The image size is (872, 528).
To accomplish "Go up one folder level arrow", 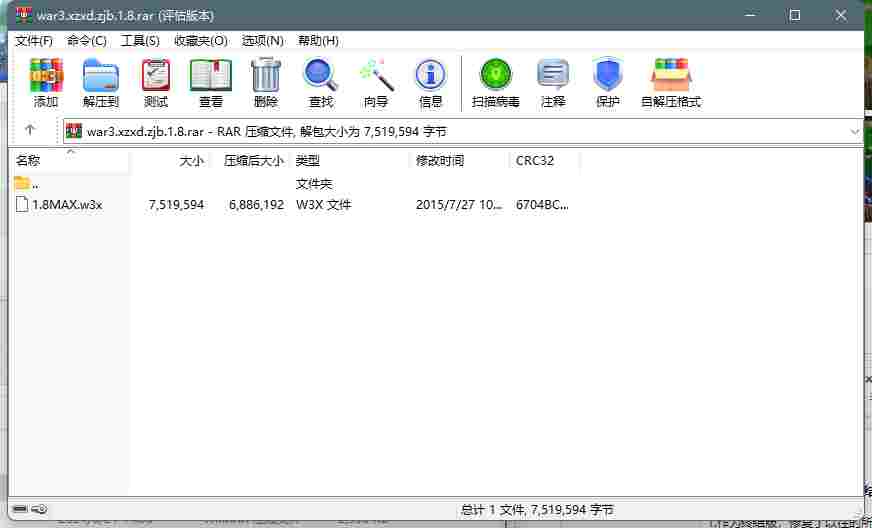I will point(30,131).
